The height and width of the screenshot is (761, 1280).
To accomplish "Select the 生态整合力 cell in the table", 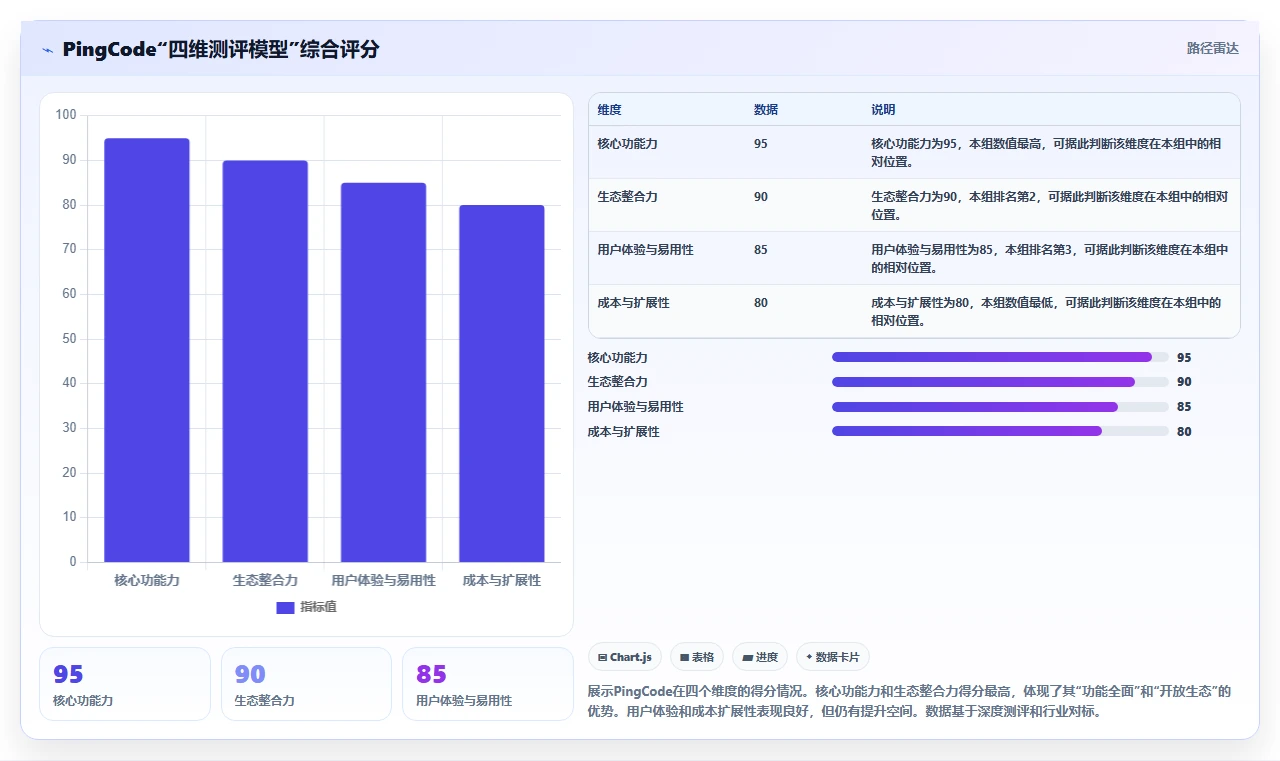I will pos(627,197).
